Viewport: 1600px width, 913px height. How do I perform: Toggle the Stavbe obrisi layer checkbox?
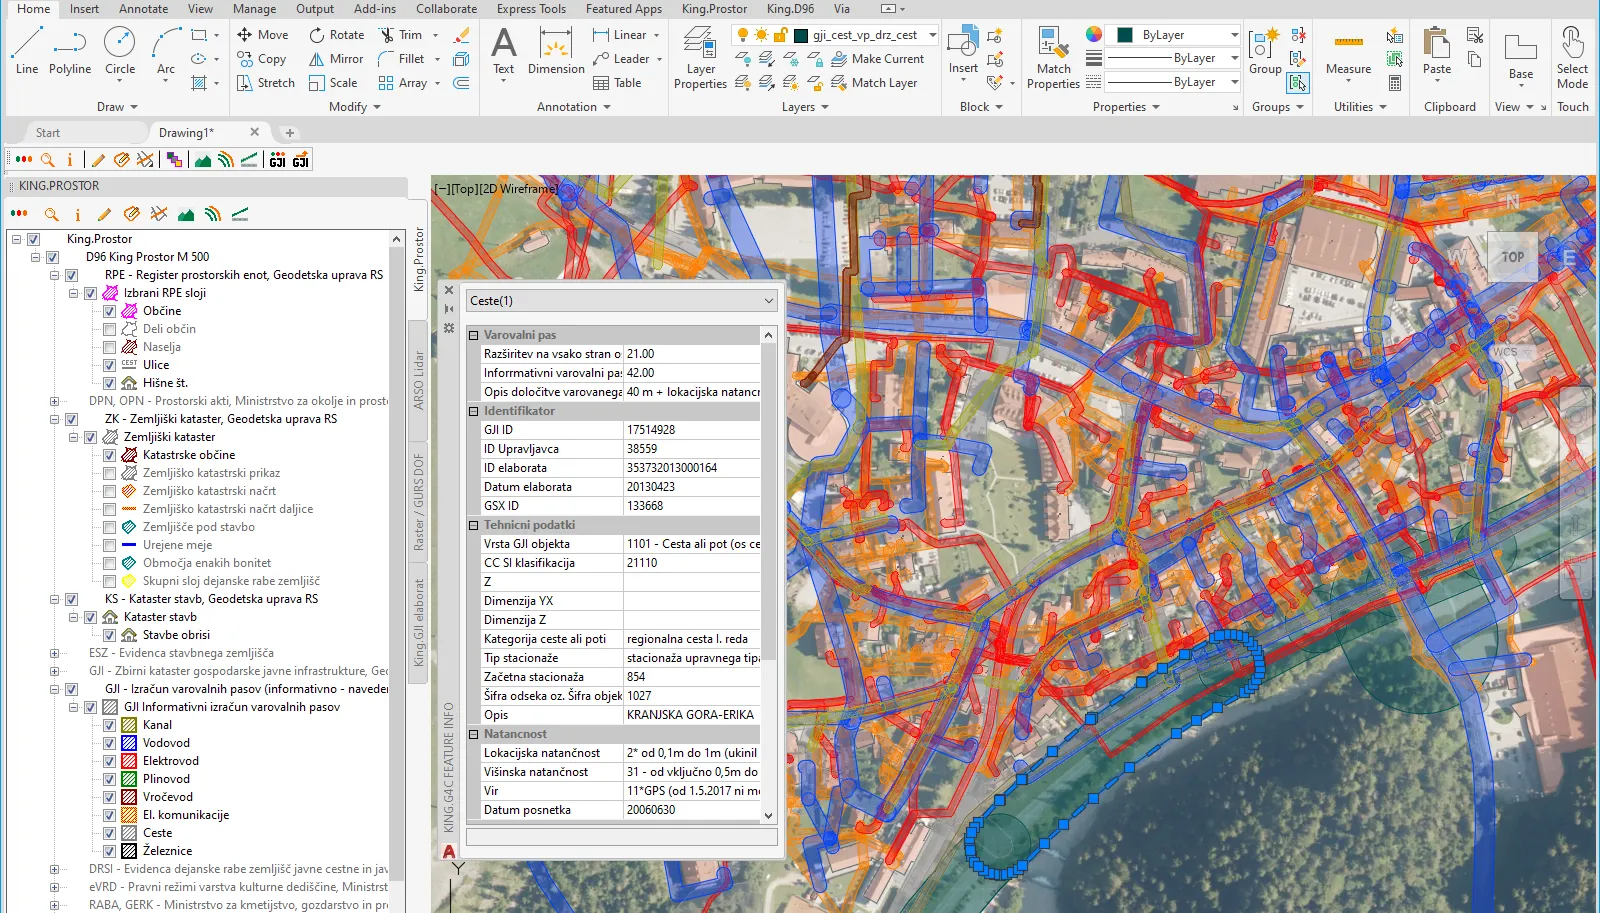(110, 635)
